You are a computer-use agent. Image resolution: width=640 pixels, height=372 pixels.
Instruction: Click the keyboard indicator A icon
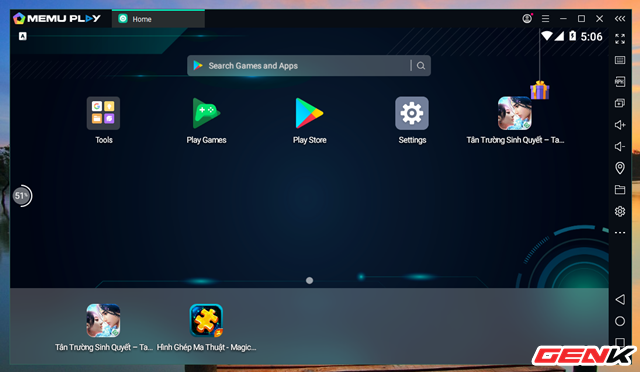tap(22, 36)
